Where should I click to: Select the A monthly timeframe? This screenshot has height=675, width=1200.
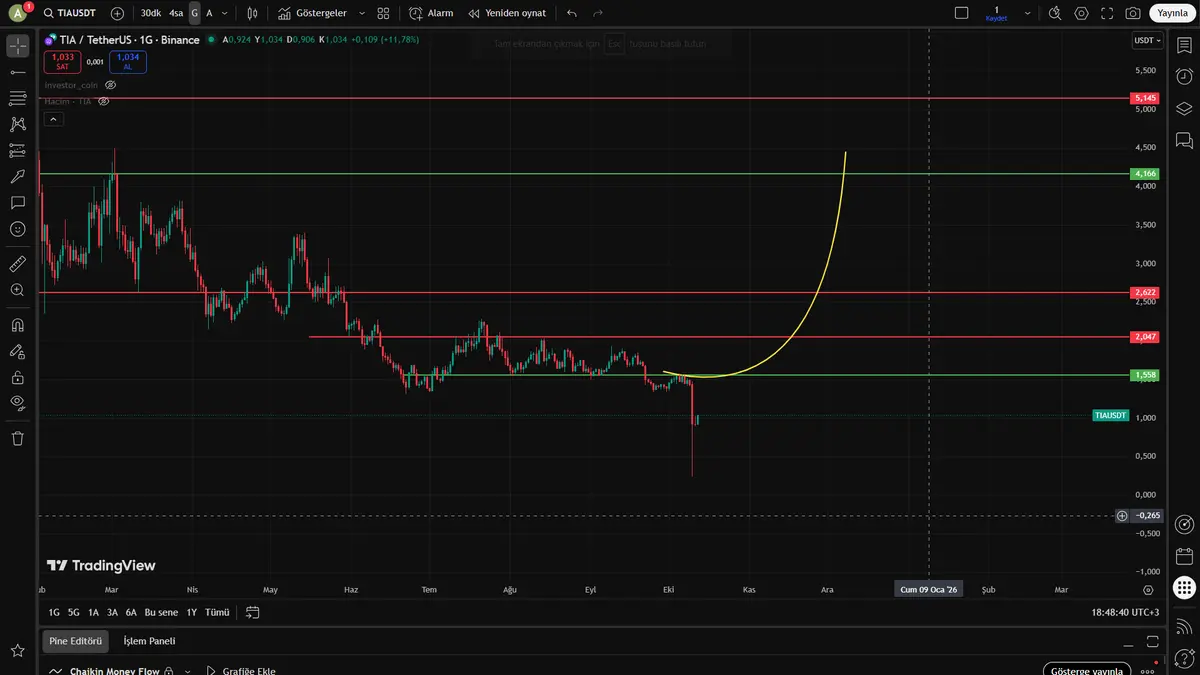coord(209,13)
